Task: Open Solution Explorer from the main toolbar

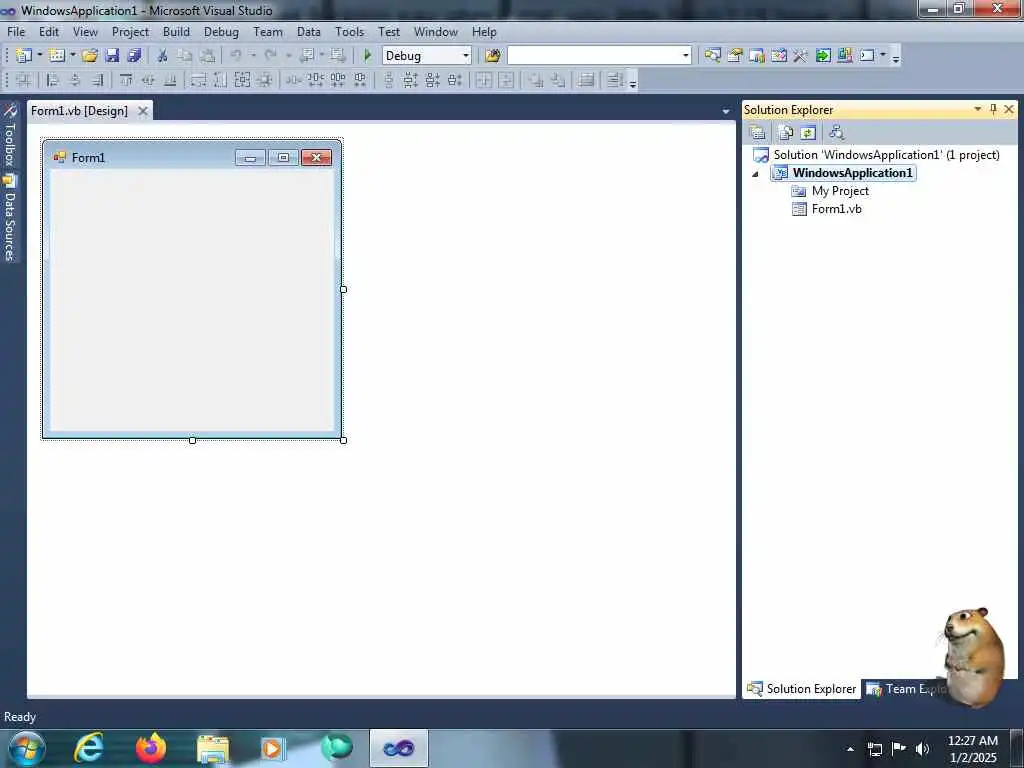Action: (x=712, y=56)
